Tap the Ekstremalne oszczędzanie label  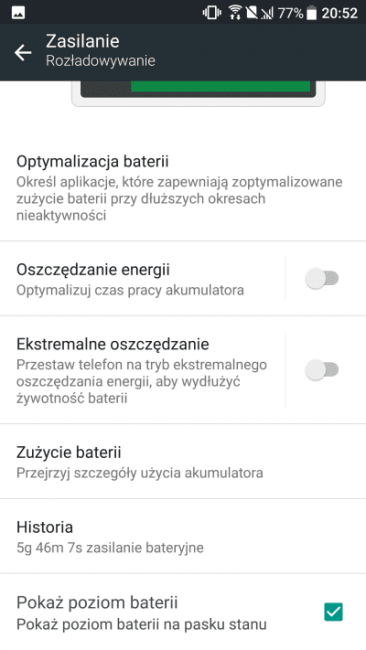point(112,344)
